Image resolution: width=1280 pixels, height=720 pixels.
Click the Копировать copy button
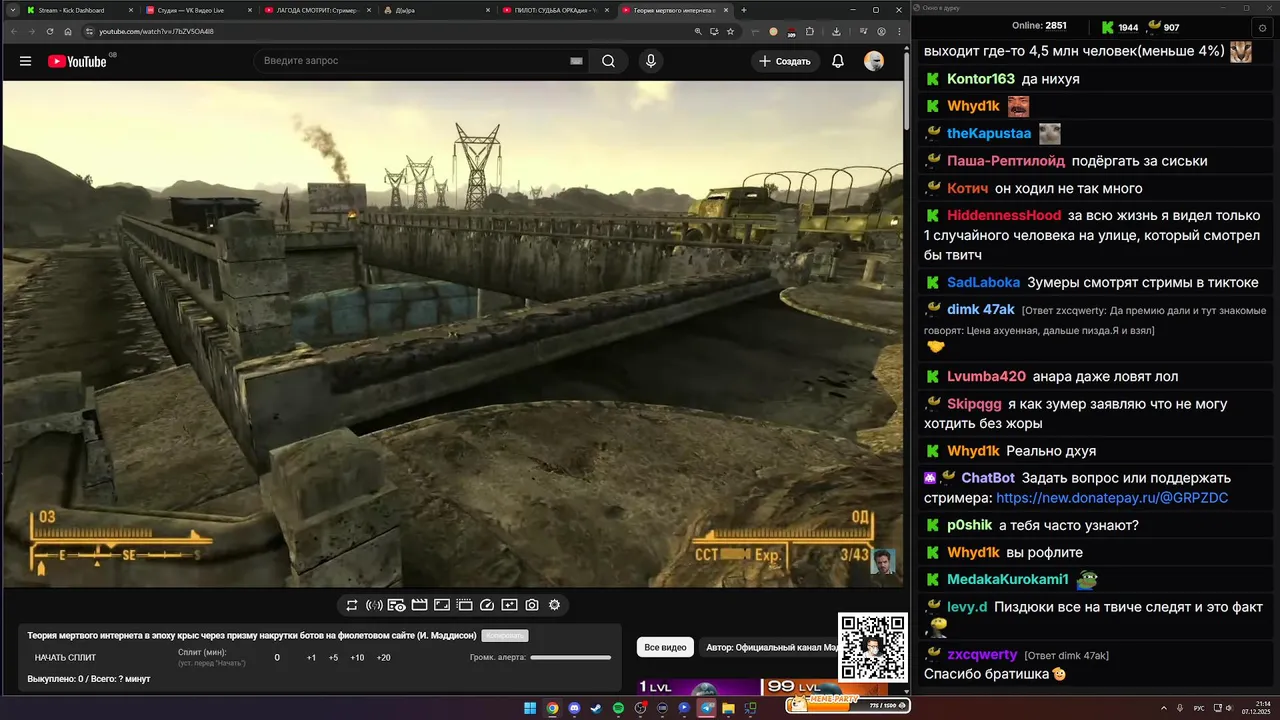click(x=504, y=636)
